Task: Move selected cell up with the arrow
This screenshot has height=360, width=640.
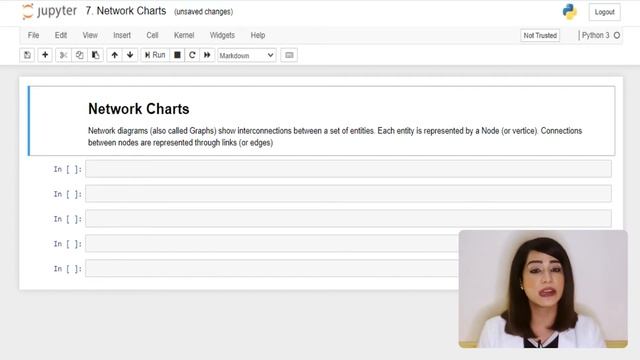Action: 114,55
